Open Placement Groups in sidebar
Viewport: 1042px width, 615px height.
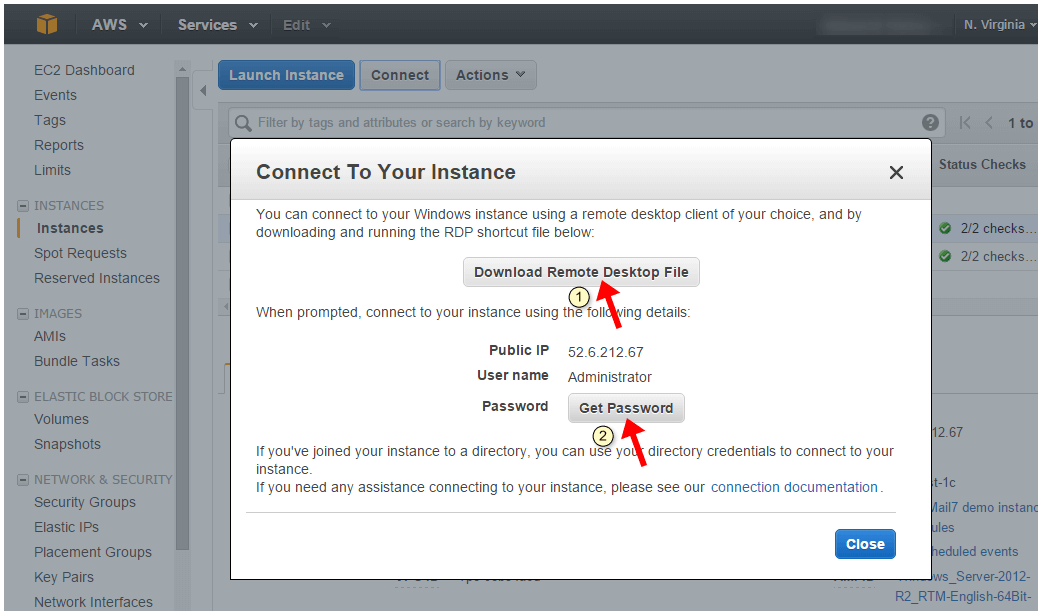(92, 553)
